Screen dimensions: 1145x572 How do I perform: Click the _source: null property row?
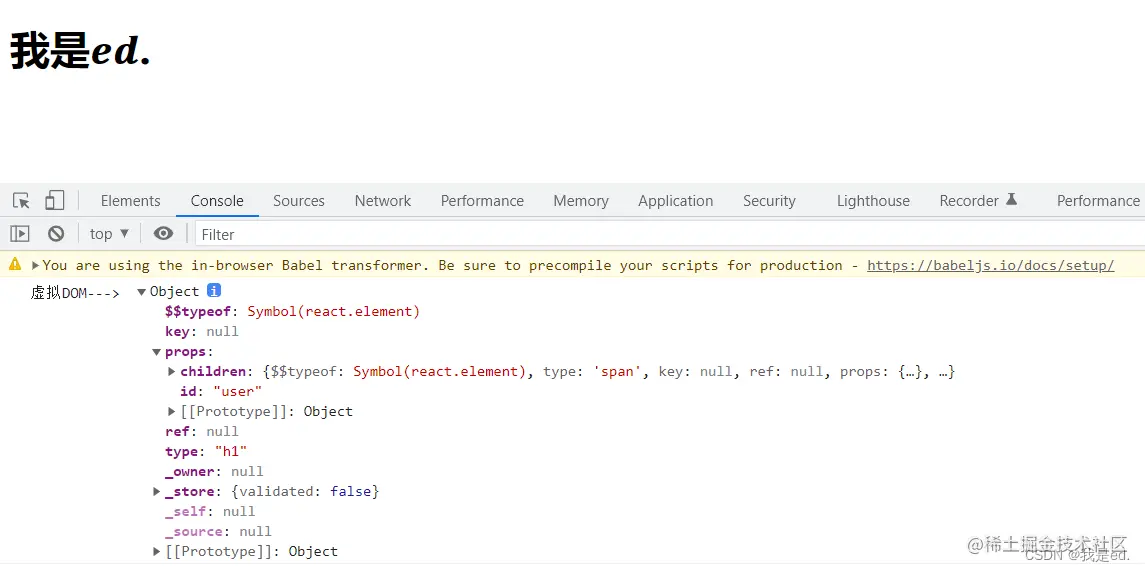click(218, 532)
